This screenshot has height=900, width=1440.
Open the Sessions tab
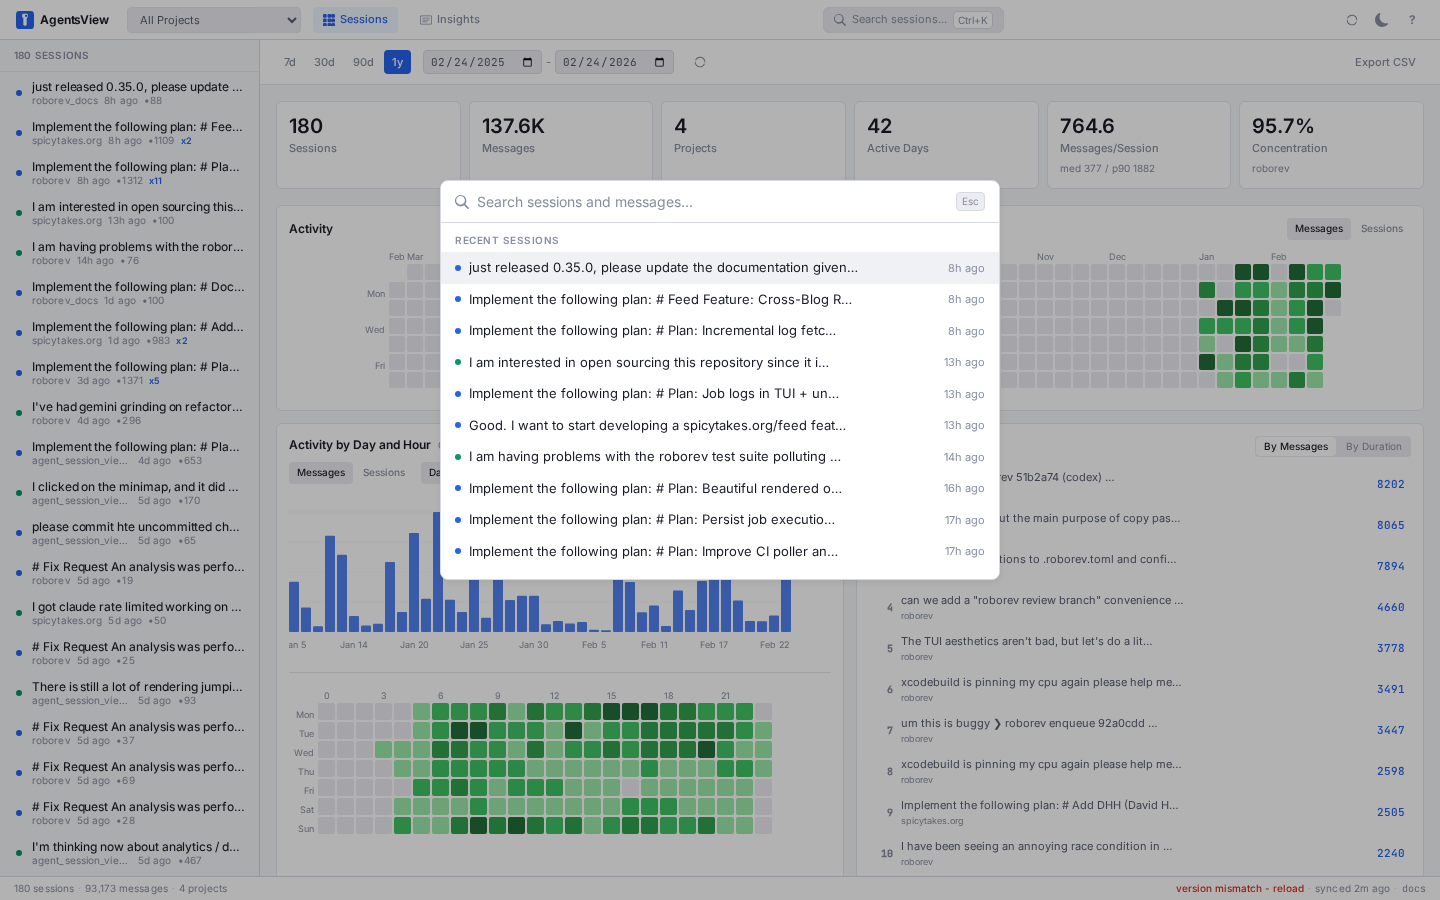(355, 20)
